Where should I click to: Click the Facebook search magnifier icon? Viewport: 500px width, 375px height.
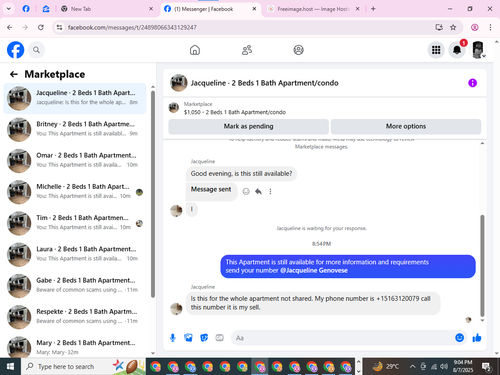[x=36, y=50]
